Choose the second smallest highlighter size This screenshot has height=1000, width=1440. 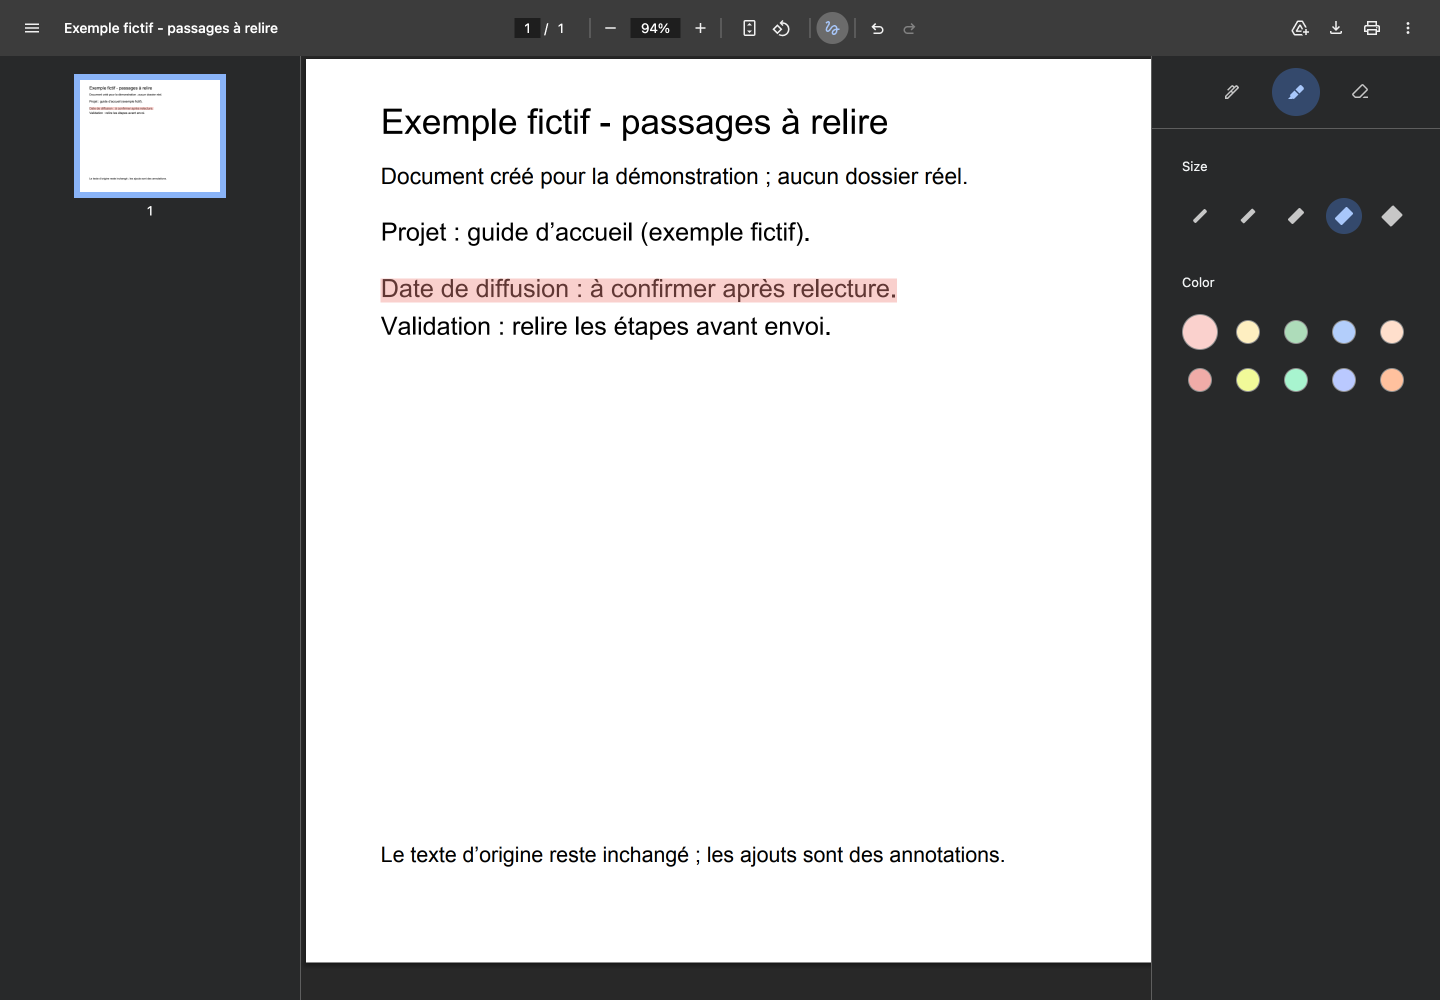1248,216
